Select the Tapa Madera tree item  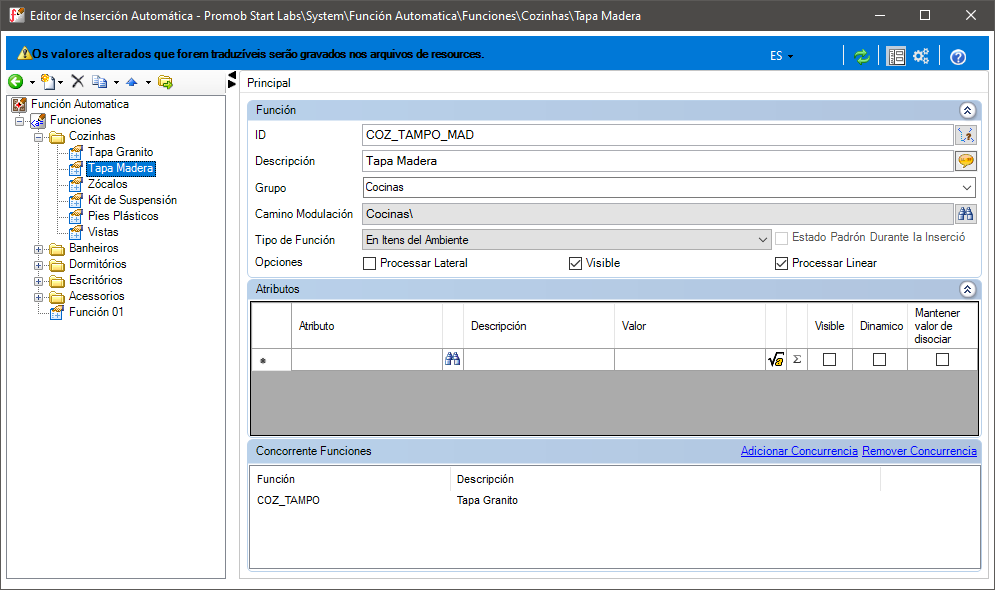point(120,168)
